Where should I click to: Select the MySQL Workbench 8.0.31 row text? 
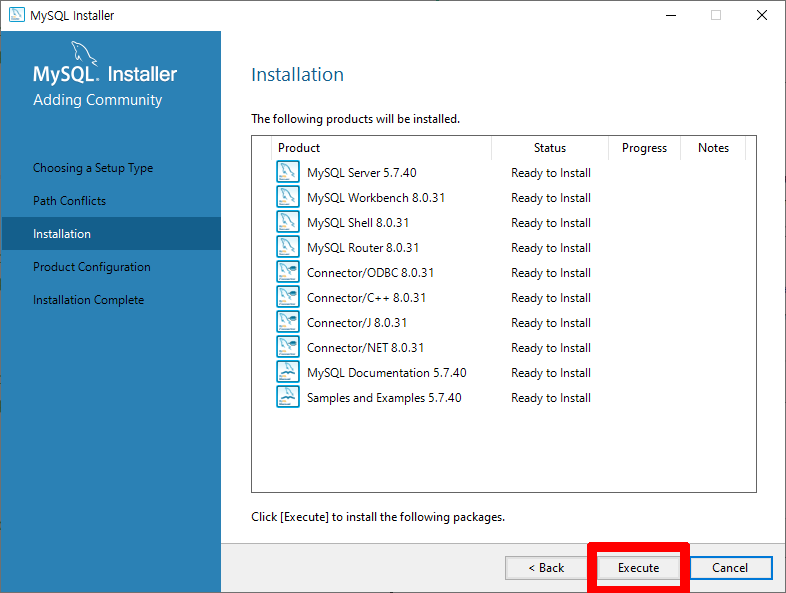point(376,198)
